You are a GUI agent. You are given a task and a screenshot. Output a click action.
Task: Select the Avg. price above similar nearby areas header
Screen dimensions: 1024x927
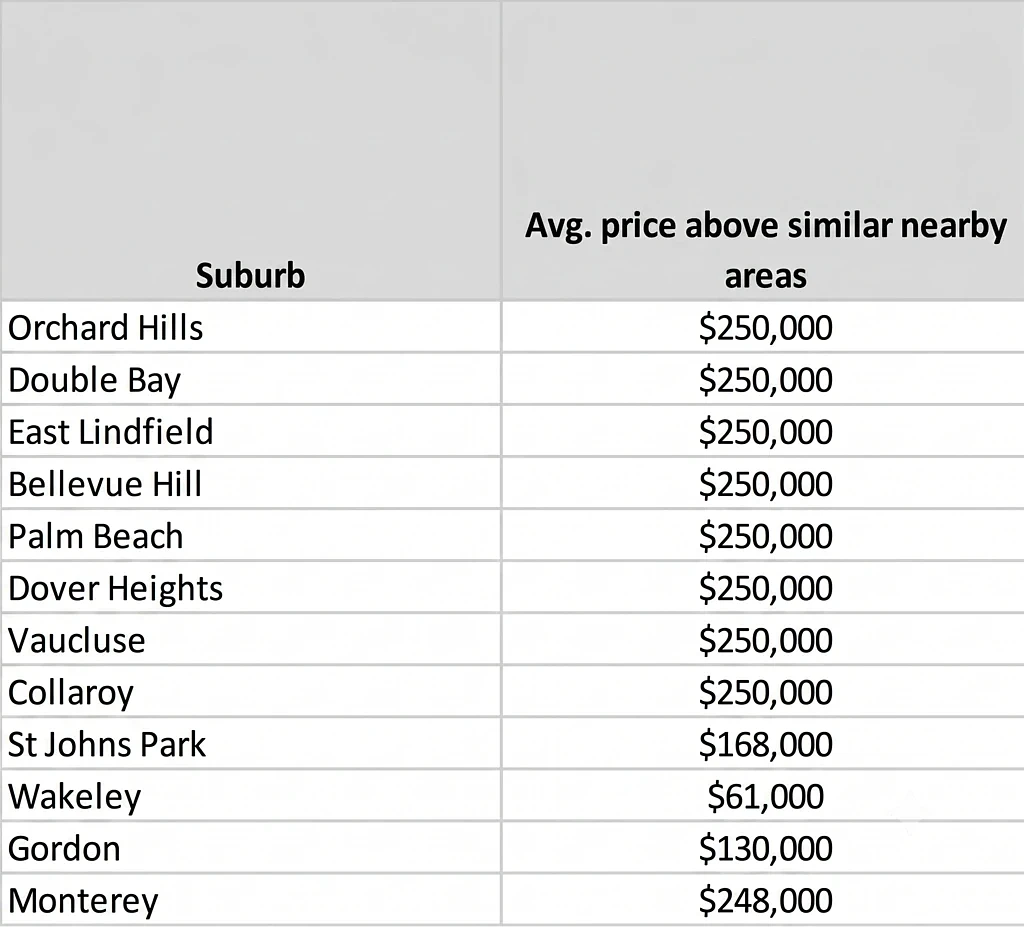pyautogui.click(x=763, y=150)
